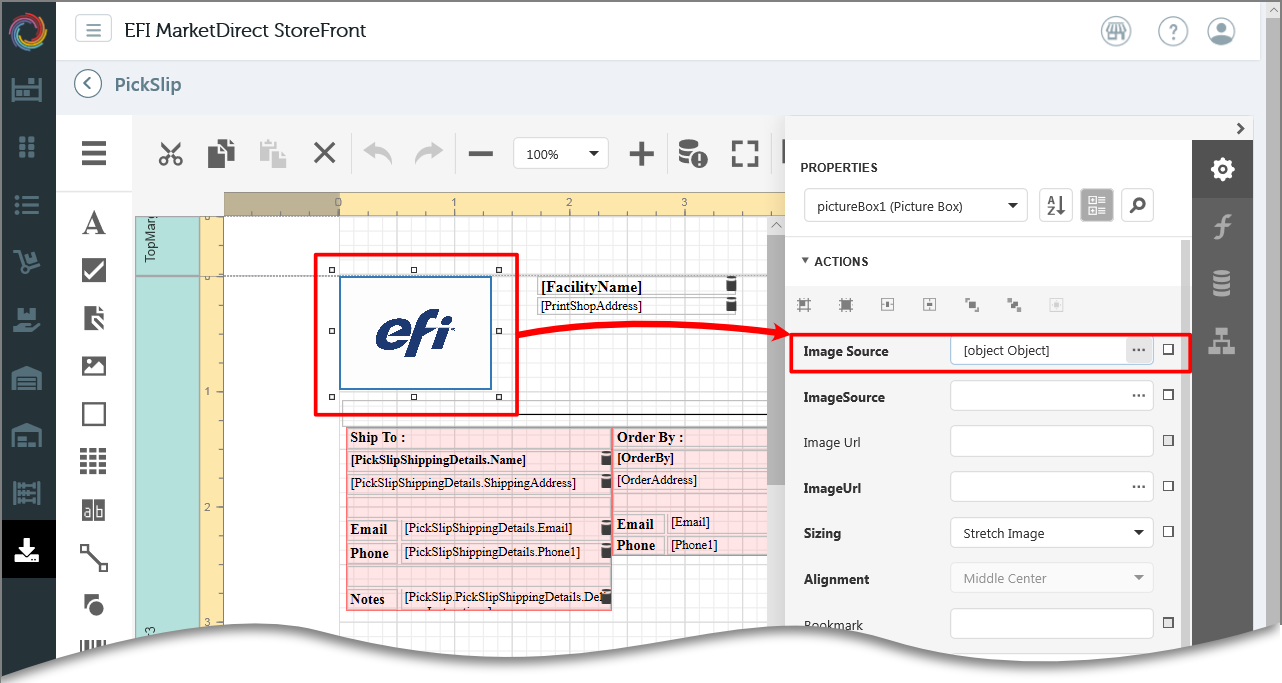1282x683 pixels.
Task: Click the Paste clipboard icon
Action: (272, 154)
